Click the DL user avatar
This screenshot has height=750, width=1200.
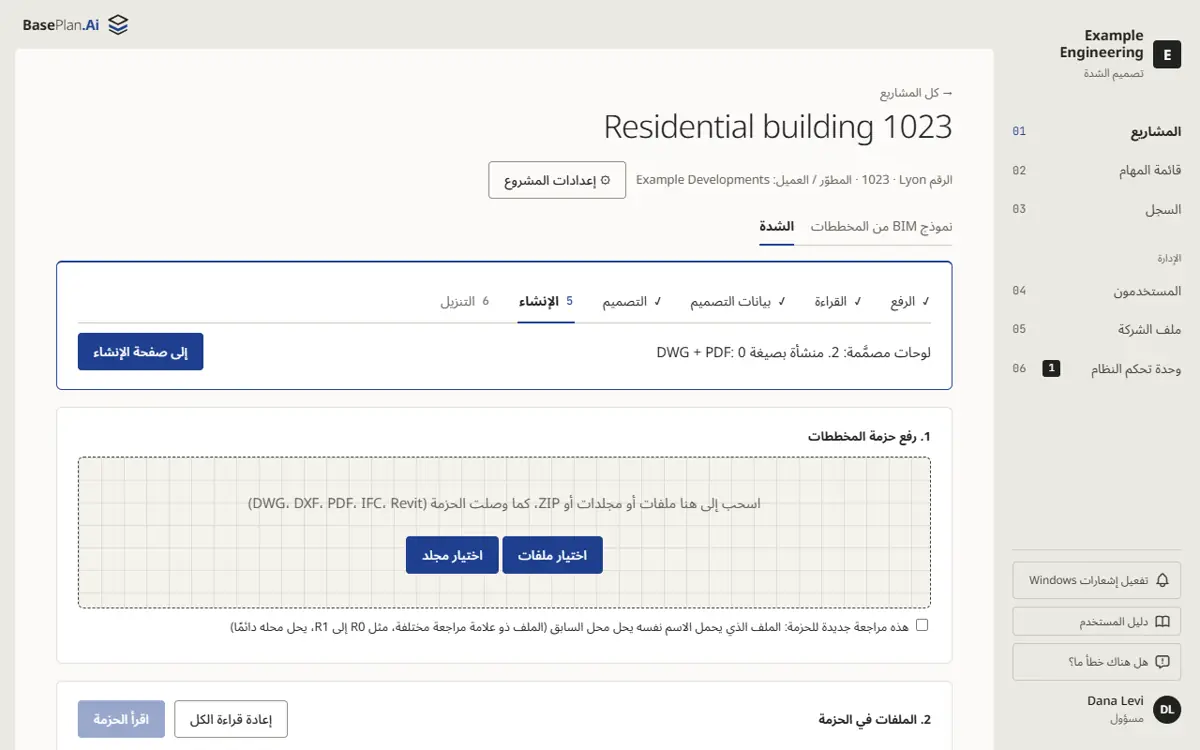(1167, 709)
